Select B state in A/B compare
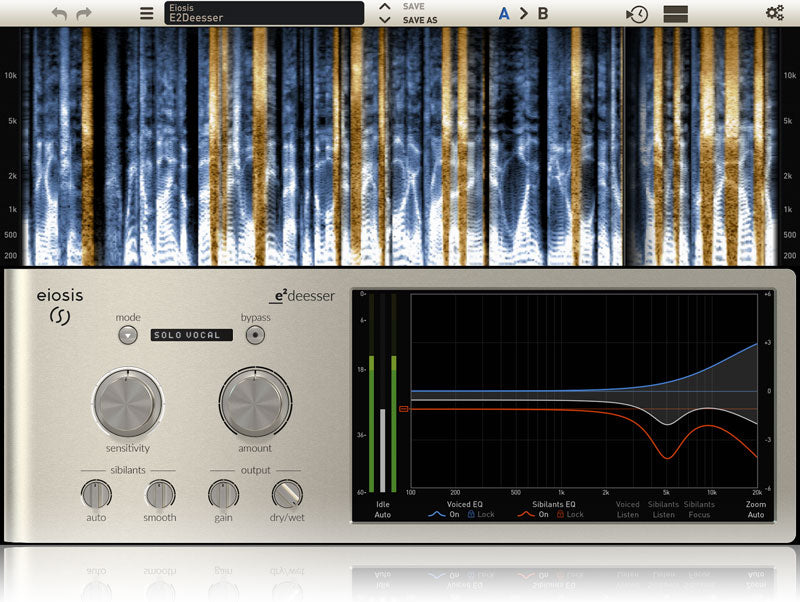 [x=543, y=14]
